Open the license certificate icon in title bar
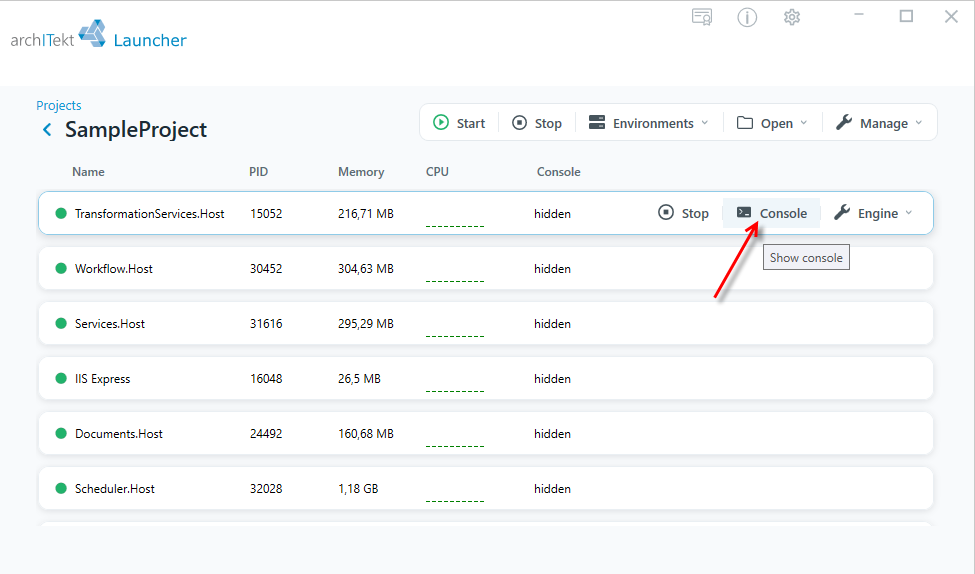The width and height of the screenshot is (975, 574). click(702, 17)
